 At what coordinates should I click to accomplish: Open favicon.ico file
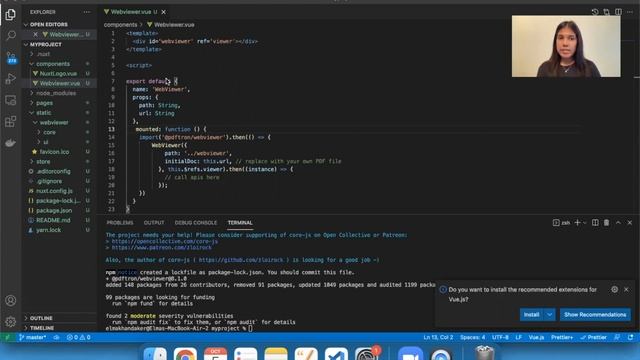[54, 152]
